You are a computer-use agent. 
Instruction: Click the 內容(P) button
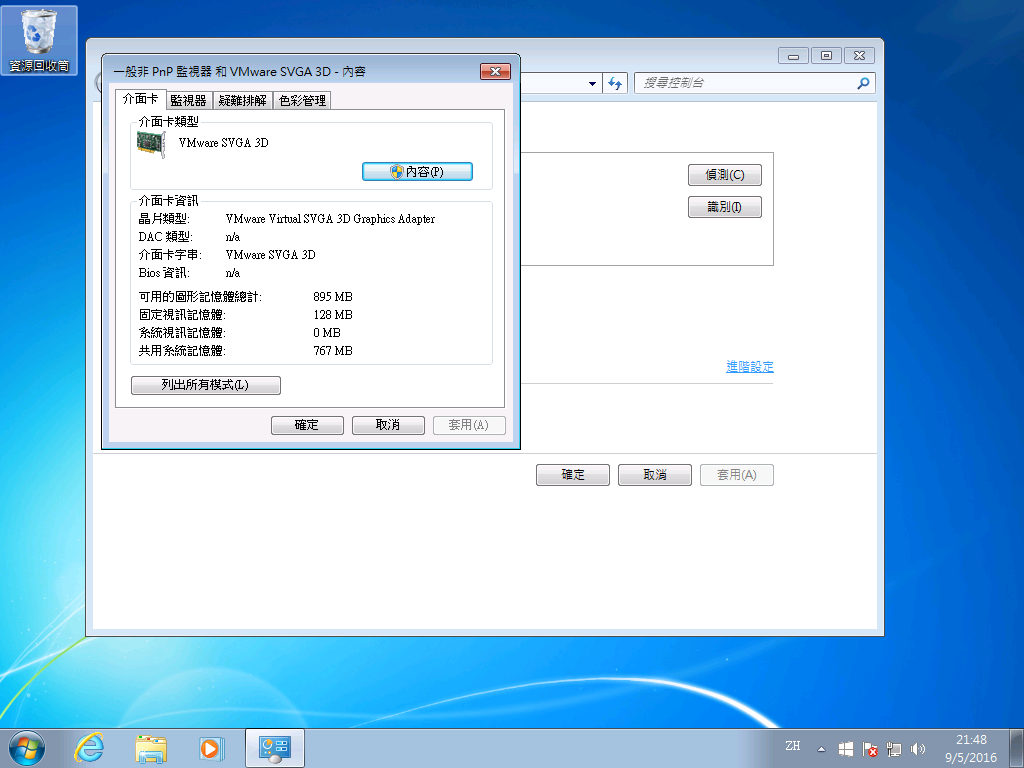pyautogui.click(x=417, y=171)
